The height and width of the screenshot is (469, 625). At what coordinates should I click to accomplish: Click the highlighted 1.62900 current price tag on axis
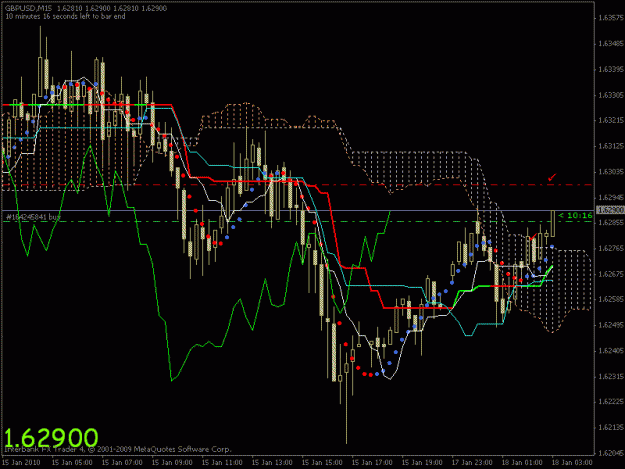click(x=610, y=210)
